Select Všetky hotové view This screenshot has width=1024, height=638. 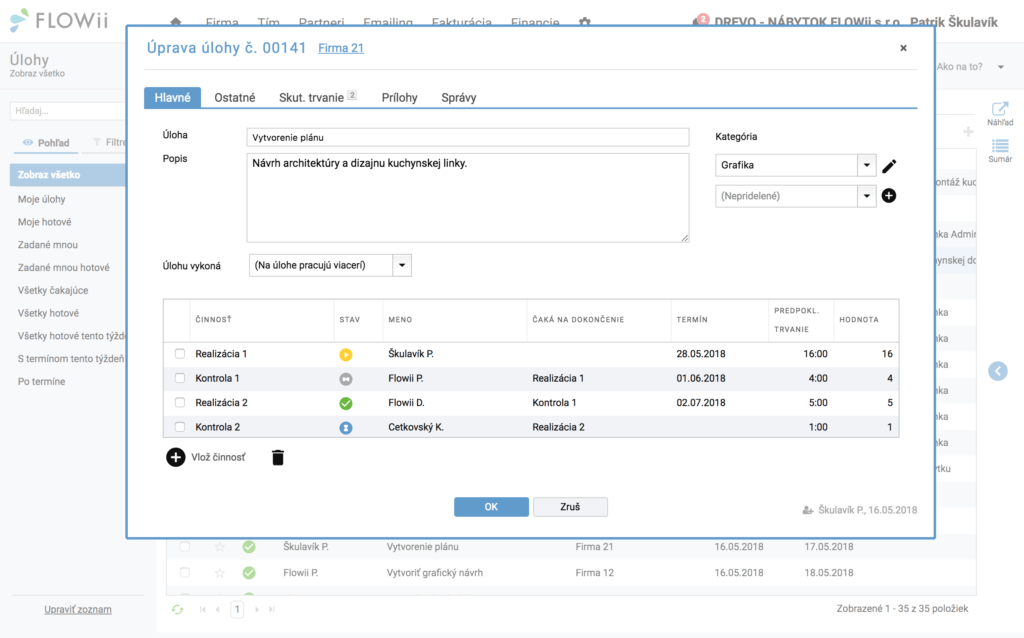coord(48,313)
